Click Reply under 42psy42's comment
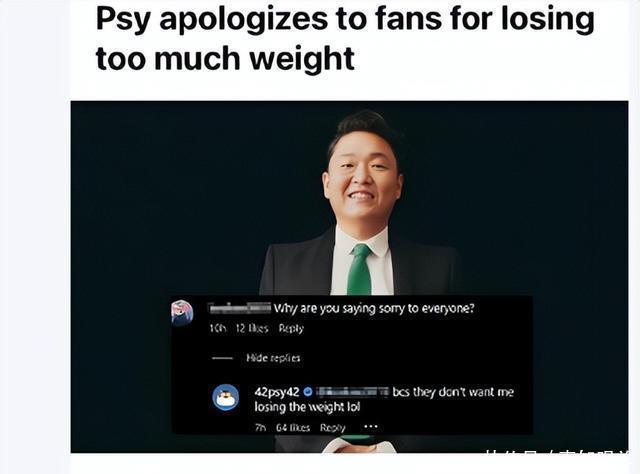Image resolution: width=640 pixels, height=474 pixels. pos(333,427)
